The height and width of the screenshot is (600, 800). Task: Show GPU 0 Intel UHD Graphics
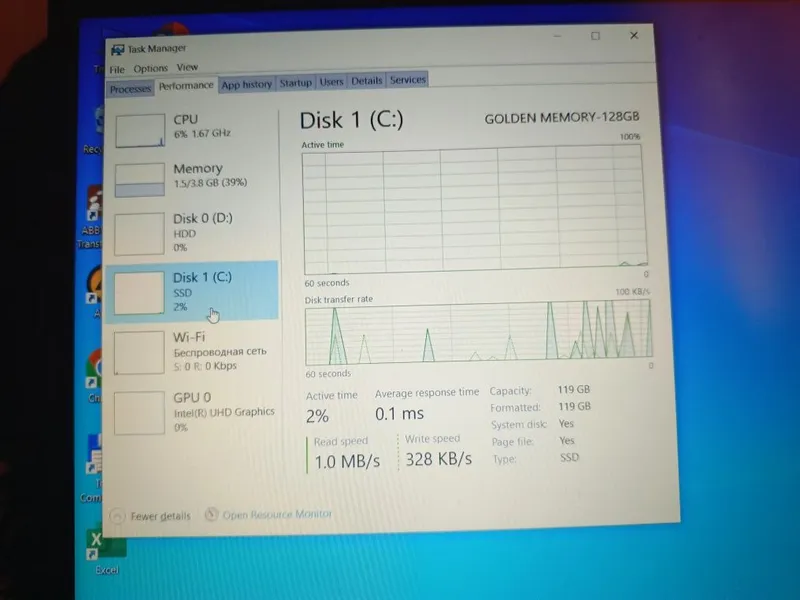(192, 412)
